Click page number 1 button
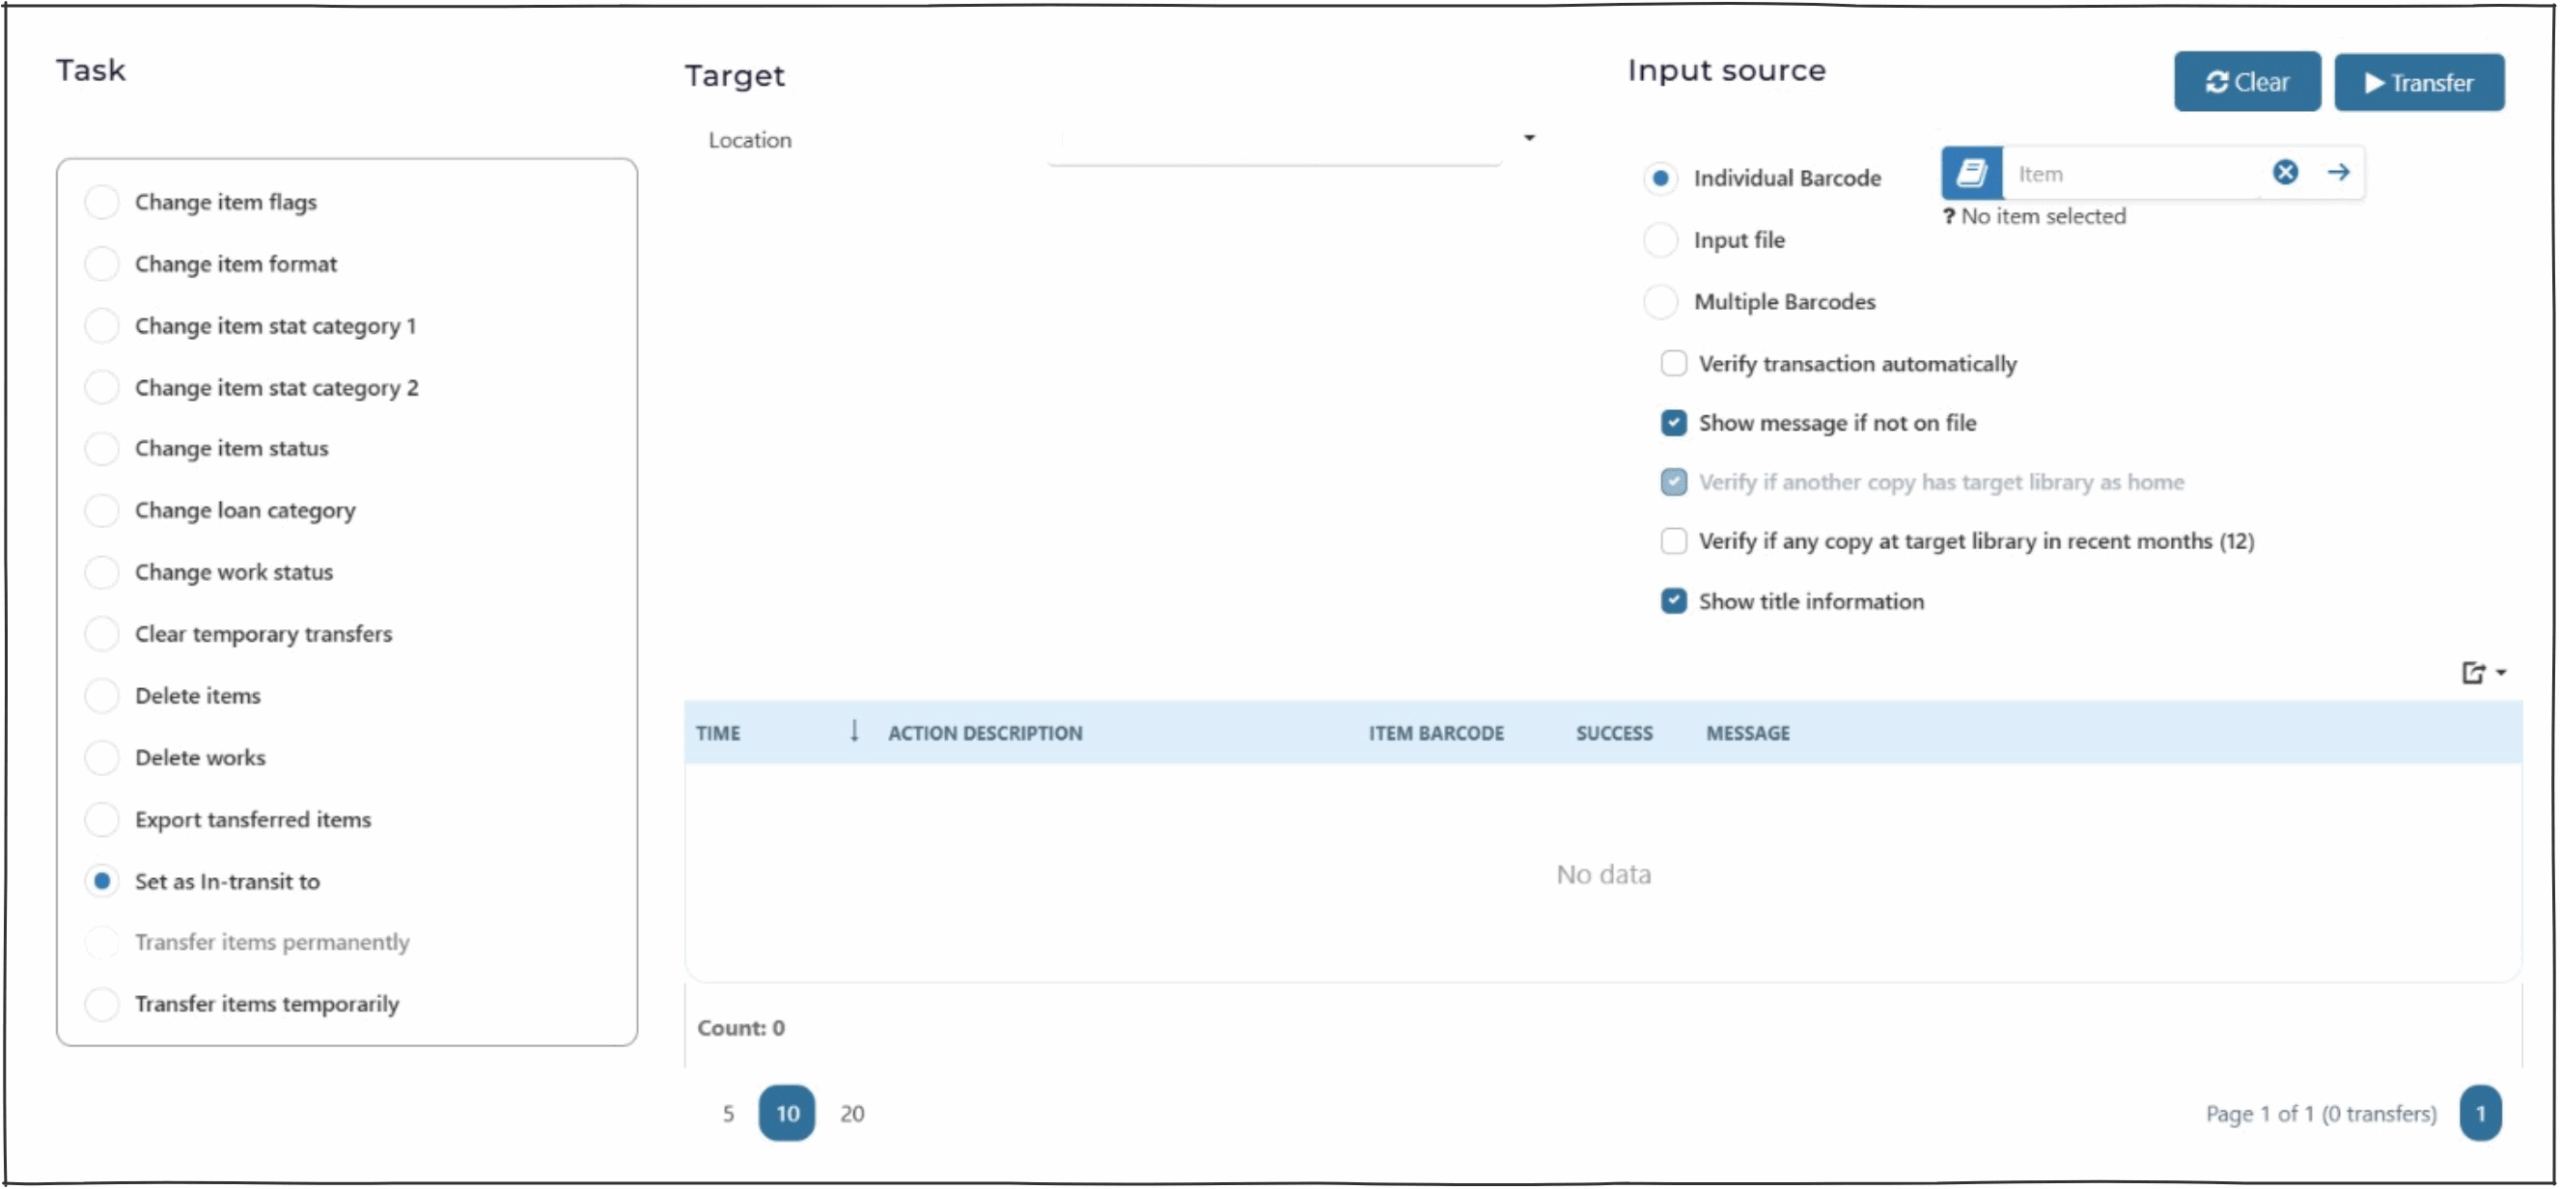This screenshot has width=2560, height=1189. pyautogui.click(x=2479, y=1113)
